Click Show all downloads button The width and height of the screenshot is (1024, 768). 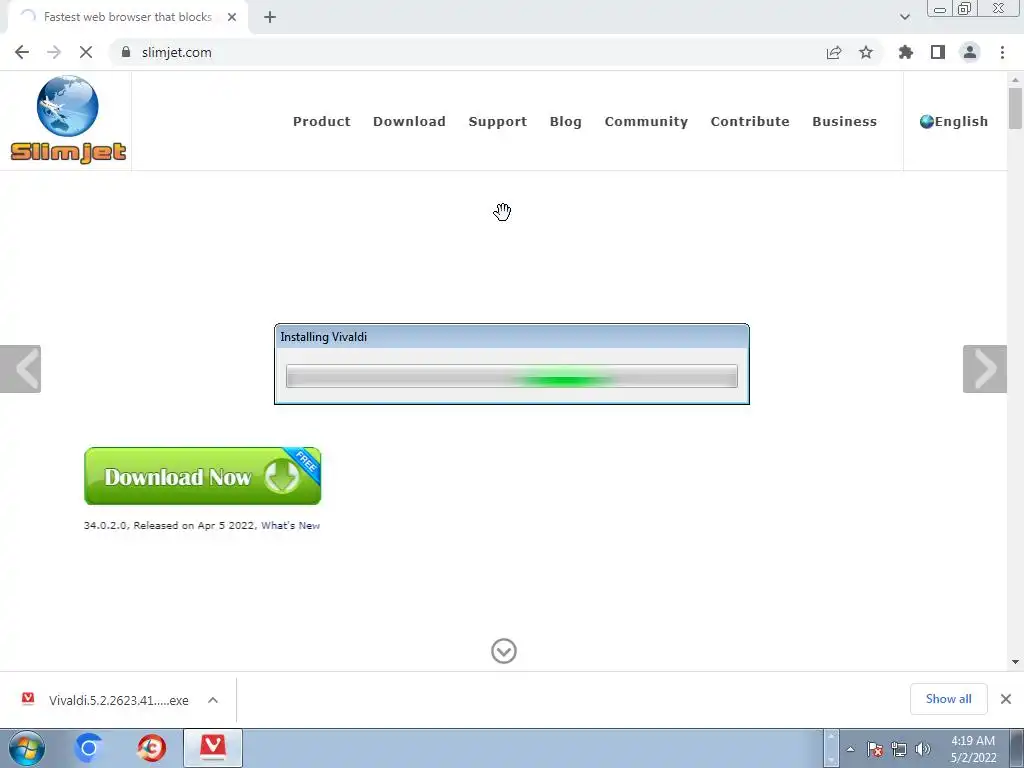[948, 699]
